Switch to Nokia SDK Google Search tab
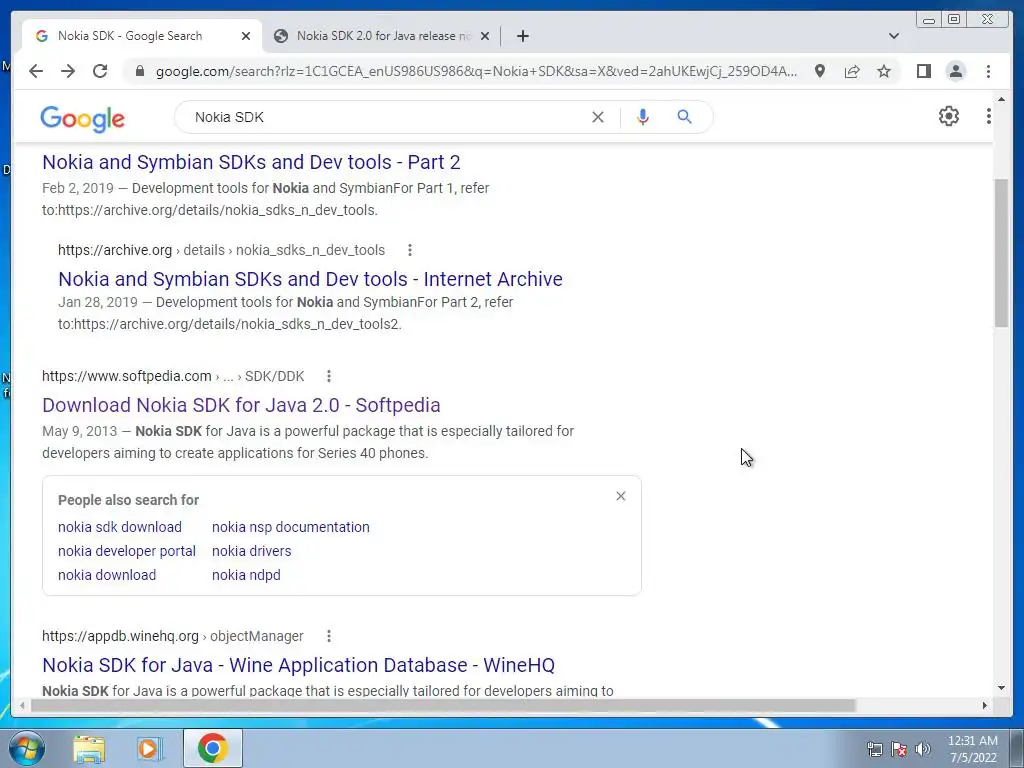 [x=129, y=36]
